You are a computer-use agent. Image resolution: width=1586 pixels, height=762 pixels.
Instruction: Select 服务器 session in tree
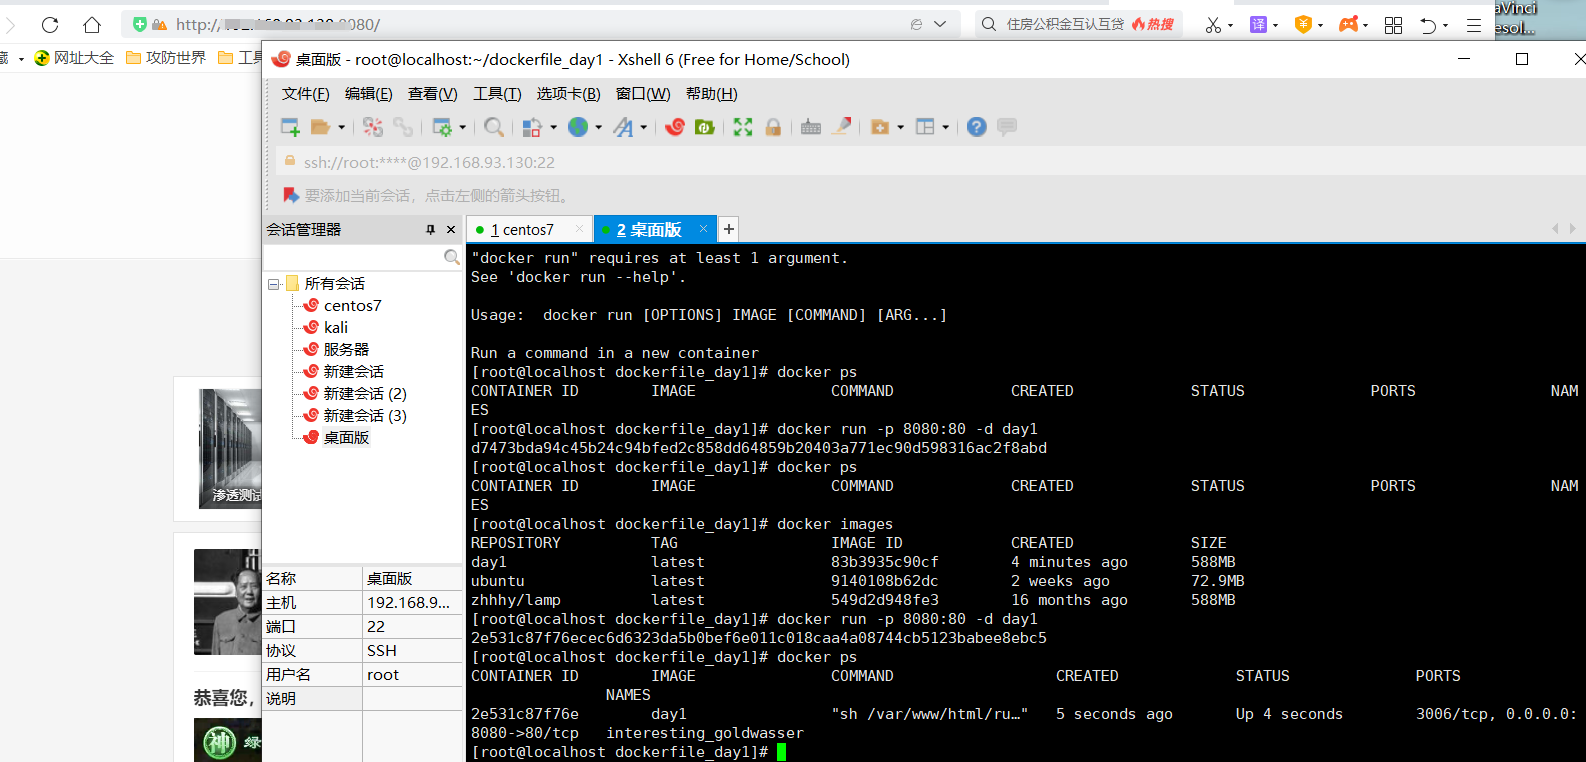click(x=346, y=350)
